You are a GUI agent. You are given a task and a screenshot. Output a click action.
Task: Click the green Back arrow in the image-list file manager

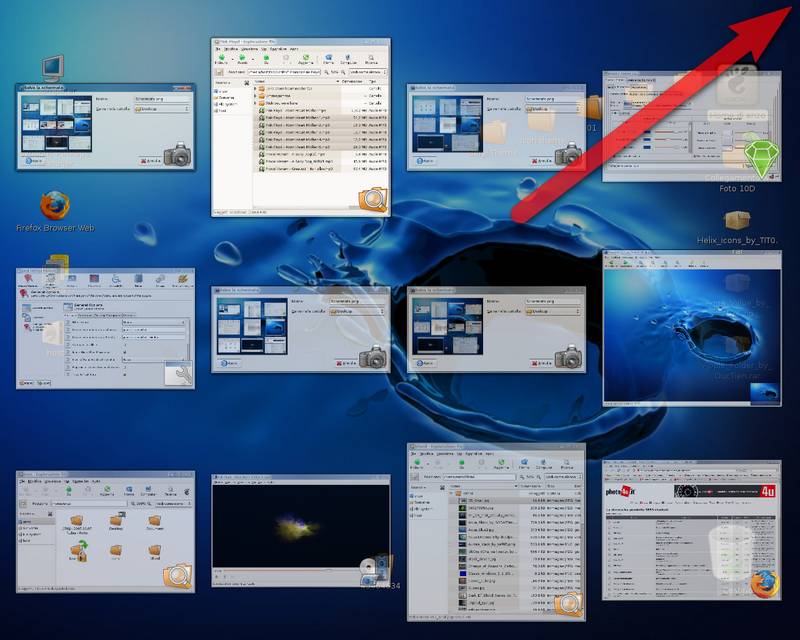417,462
